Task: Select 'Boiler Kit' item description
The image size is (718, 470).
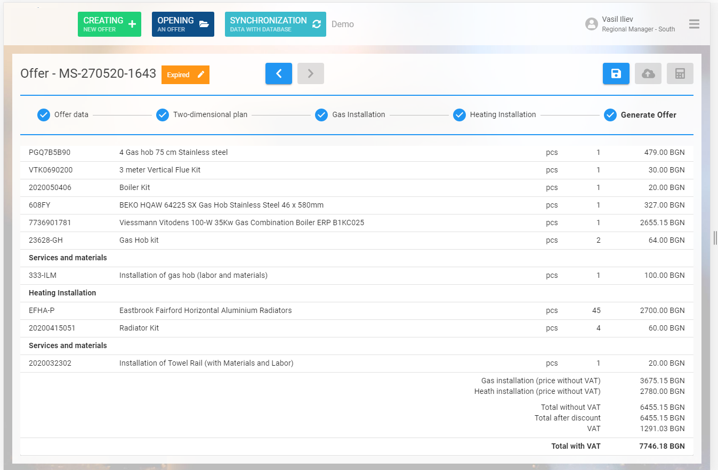Action: point(135,187)
